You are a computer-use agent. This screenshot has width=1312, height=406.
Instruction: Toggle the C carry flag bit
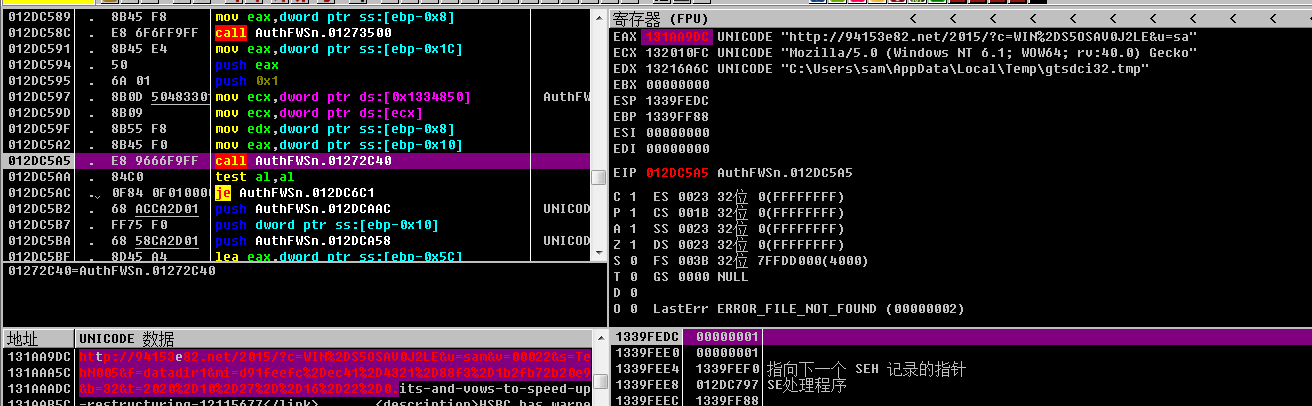[634, 197]
